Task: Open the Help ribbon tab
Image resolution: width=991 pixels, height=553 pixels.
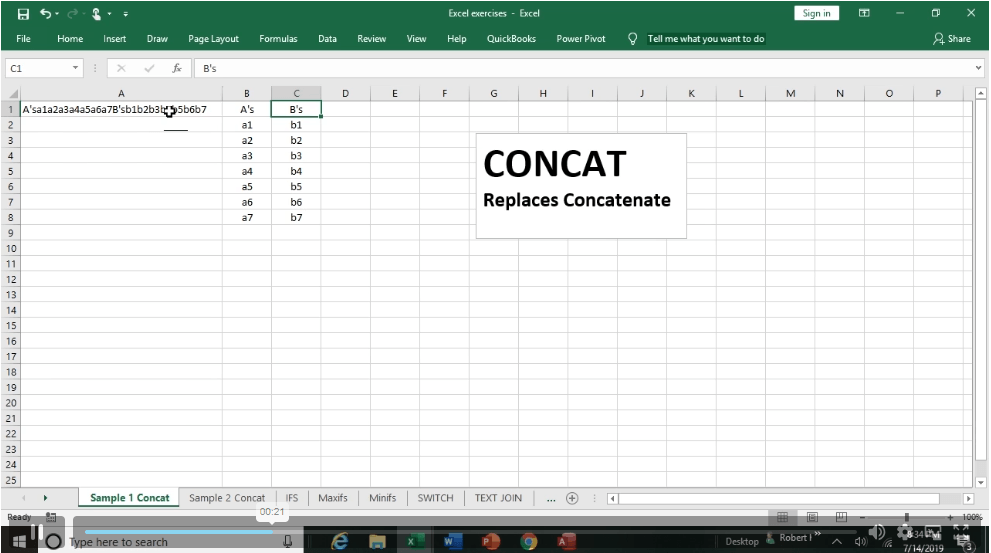Action: (457, 39)
